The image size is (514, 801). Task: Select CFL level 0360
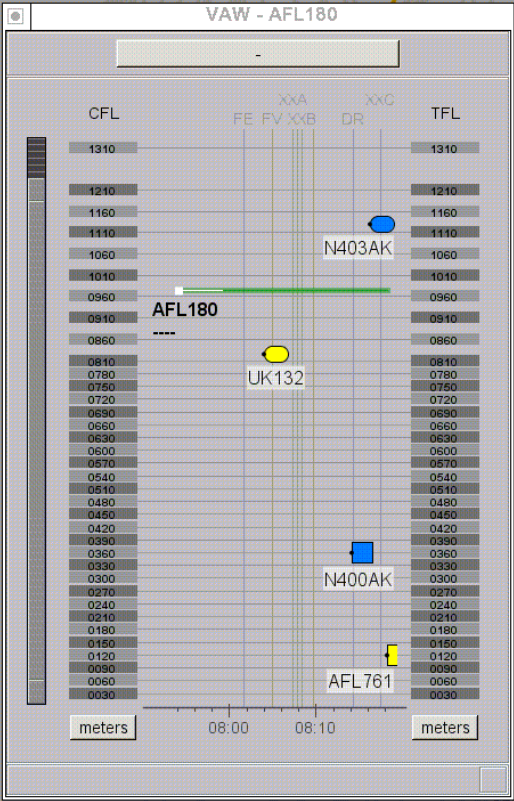point(103,553)
